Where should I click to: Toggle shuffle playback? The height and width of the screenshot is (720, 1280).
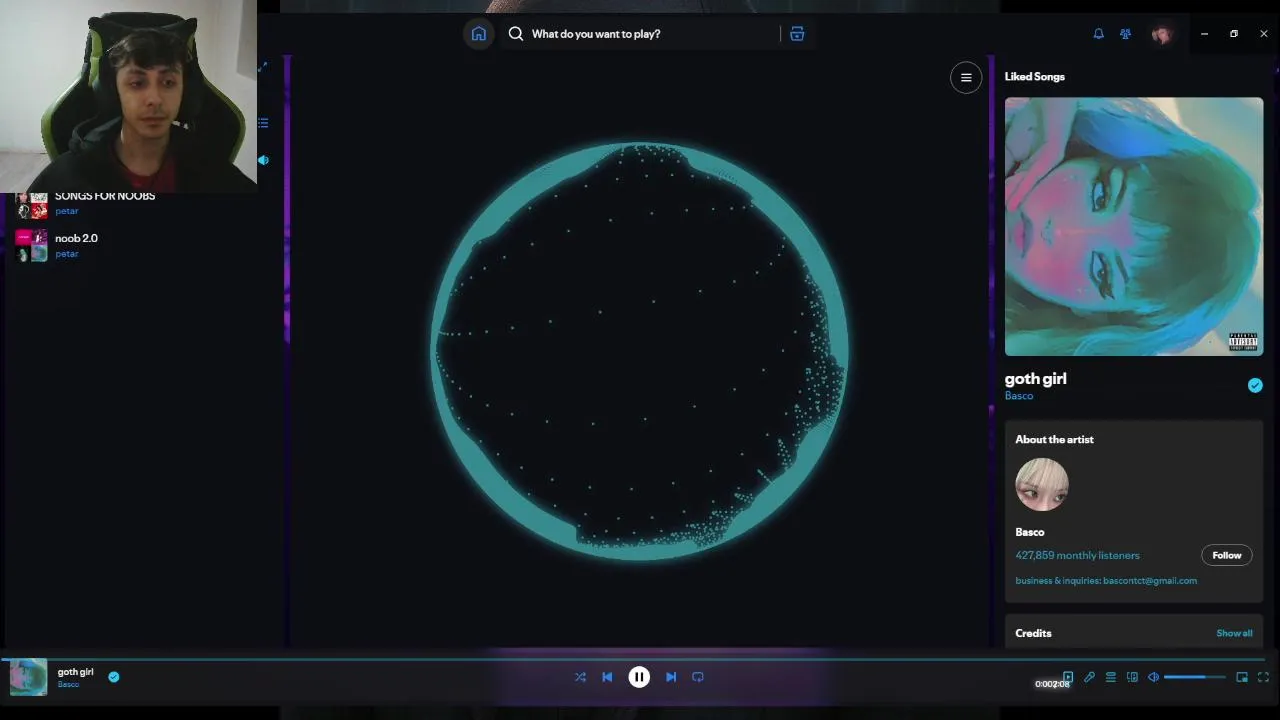point(580,677)
